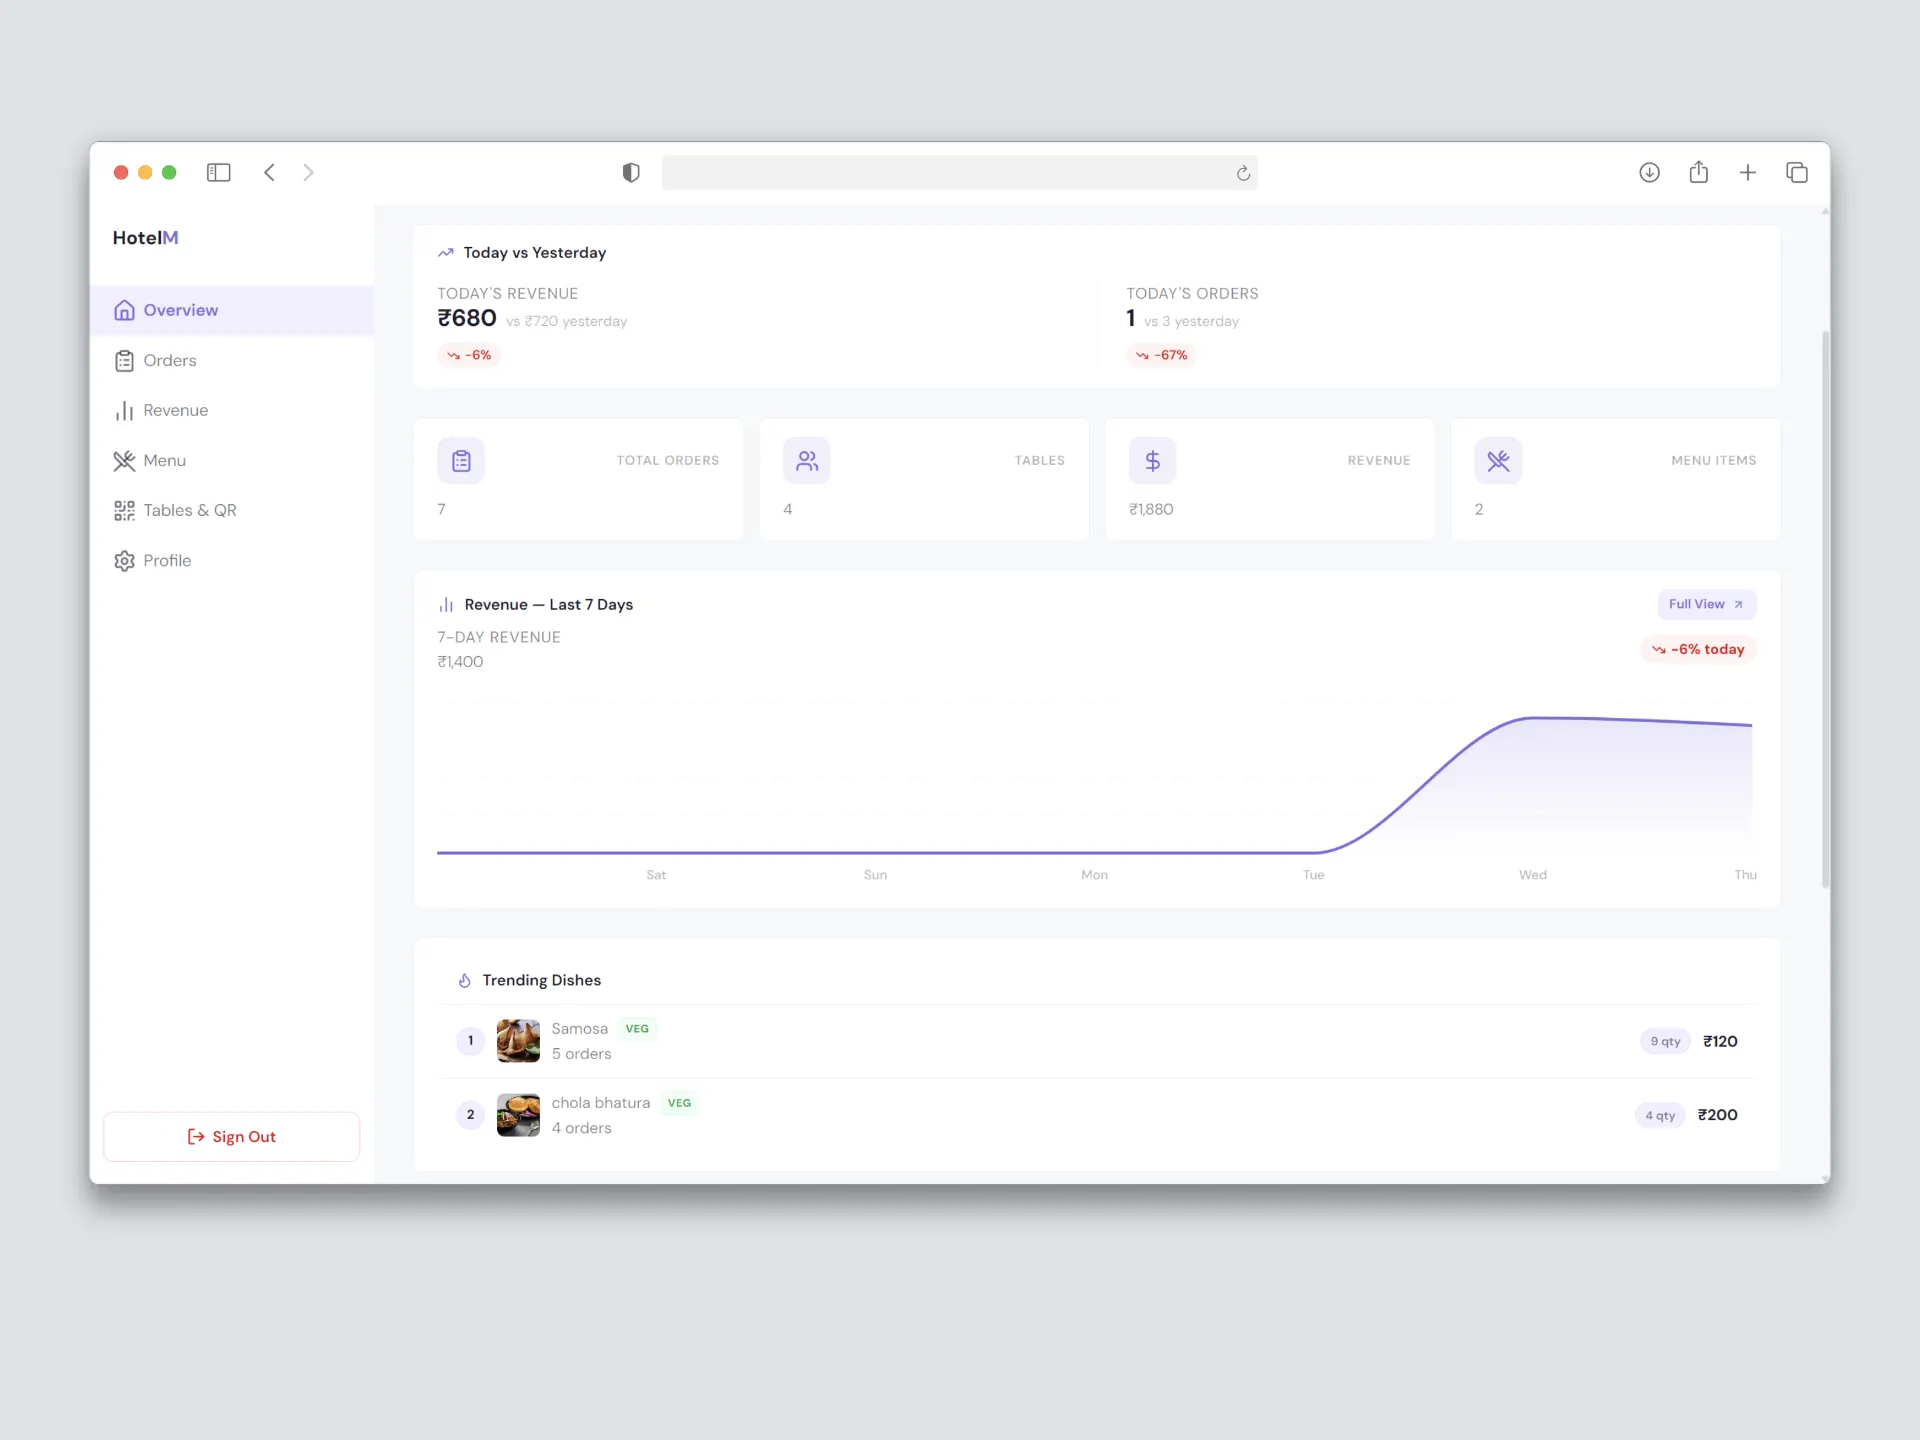Click the Sign Out button
Viewport: 1920px width, 1440px height.
tap(231, 1137)
